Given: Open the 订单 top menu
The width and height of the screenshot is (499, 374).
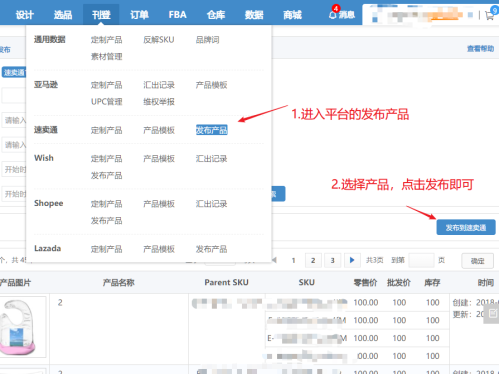Looking at the screenshot, I should click(x=139, y=15).
